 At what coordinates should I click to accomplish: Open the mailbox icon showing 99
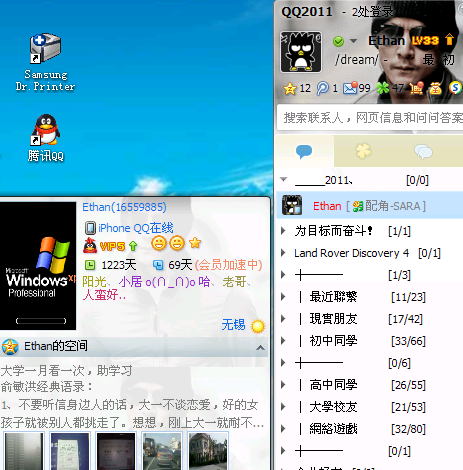click(x=350, y=88)
